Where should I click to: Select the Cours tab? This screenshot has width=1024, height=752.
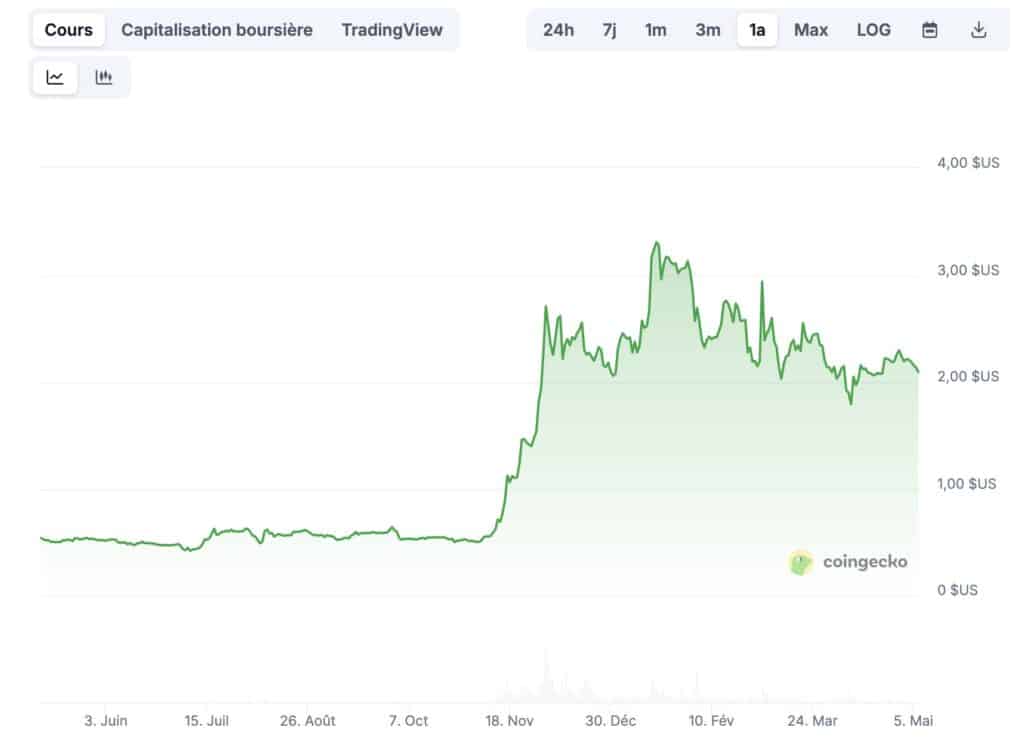coord(69,30)
